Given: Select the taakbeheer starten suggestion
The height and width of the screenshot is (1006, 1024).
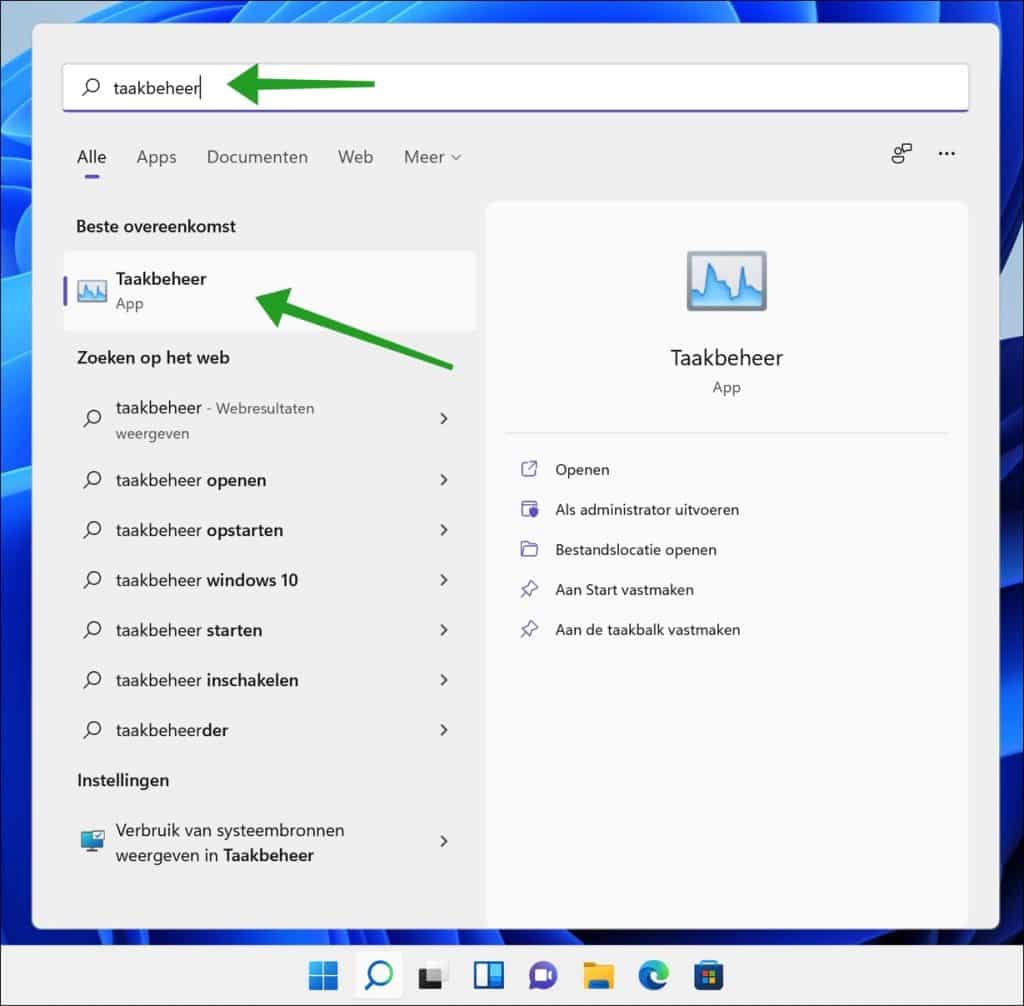Looking at the screenshot, I should (x=270, y=630).
